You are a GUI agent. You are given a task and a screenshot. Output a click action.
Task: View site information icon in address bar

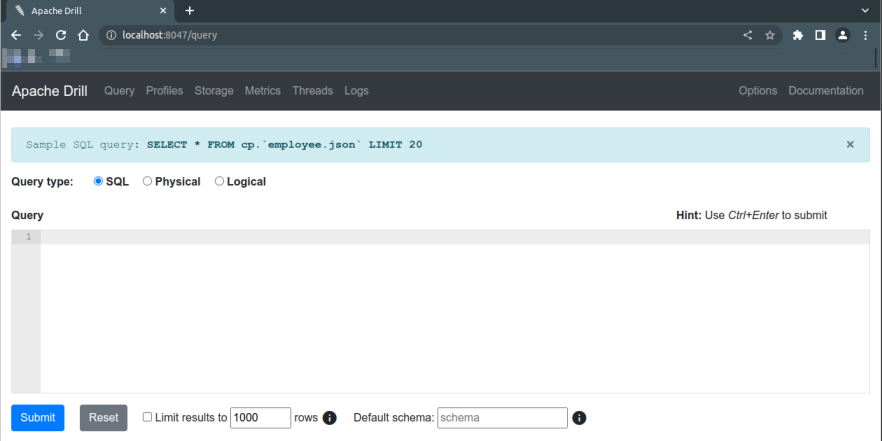click(111, 35)
